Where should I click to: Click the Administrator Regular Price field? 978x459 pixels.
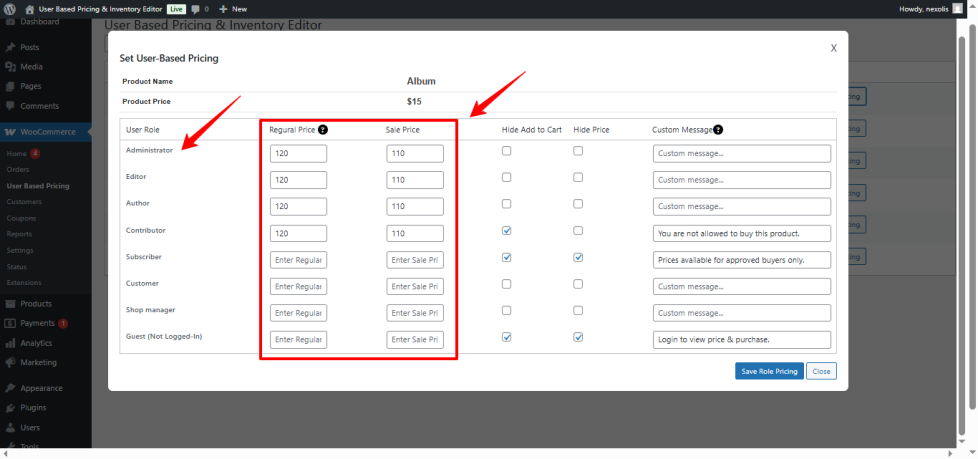tap(299, 153)
